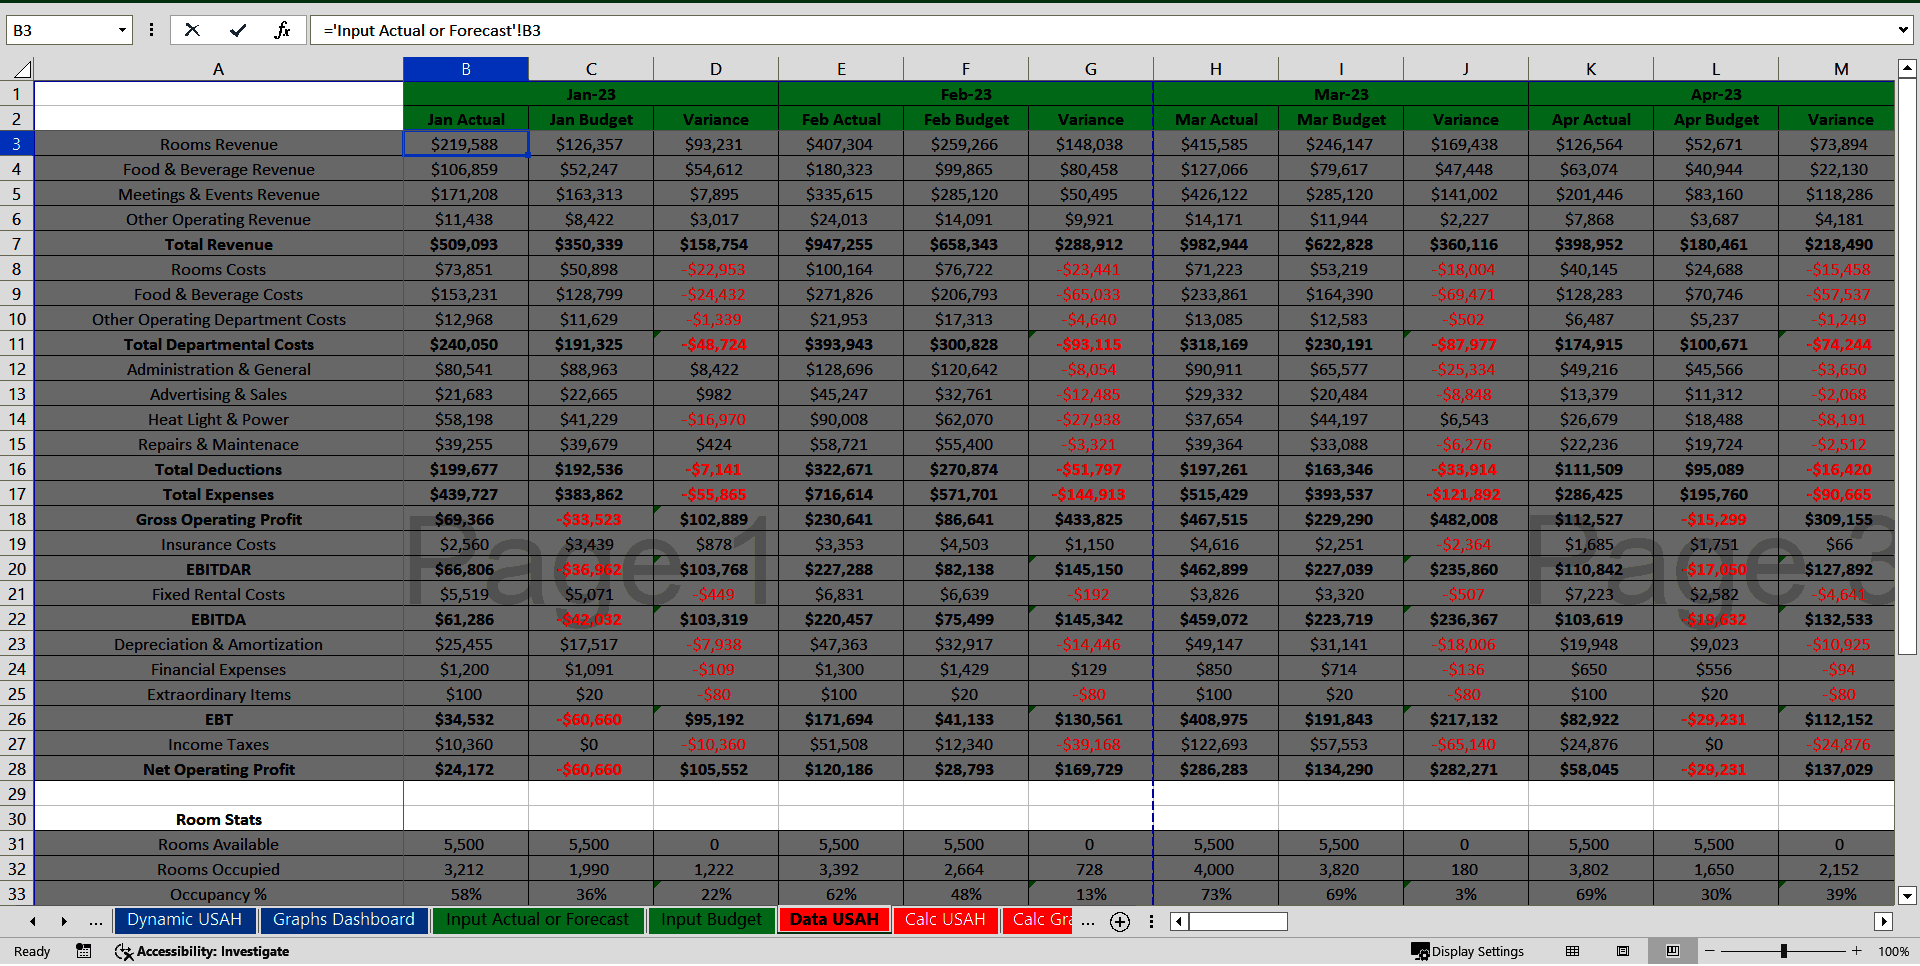Open Display Settings in status bar

coord(1467,951)
